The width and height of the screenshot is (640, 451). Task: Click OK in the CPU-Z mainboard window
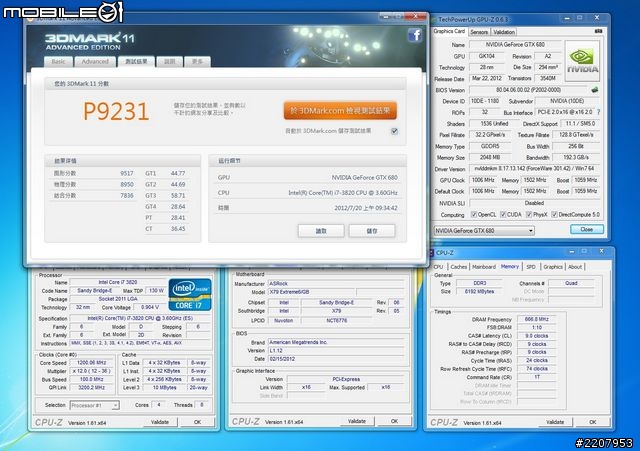(394, 421)
